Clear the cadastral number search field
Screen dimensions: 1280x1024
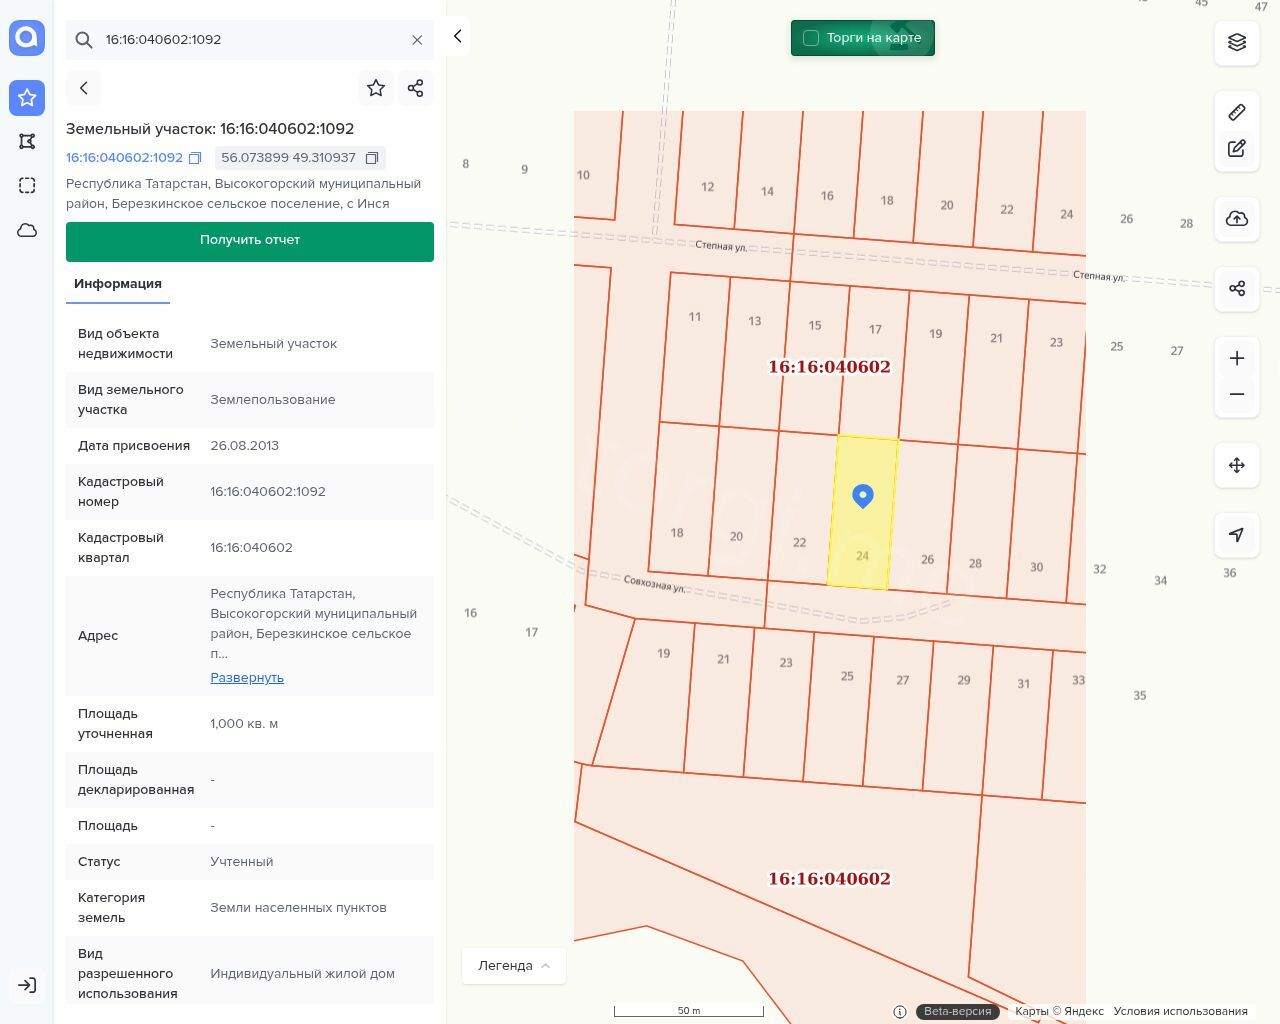417,40
